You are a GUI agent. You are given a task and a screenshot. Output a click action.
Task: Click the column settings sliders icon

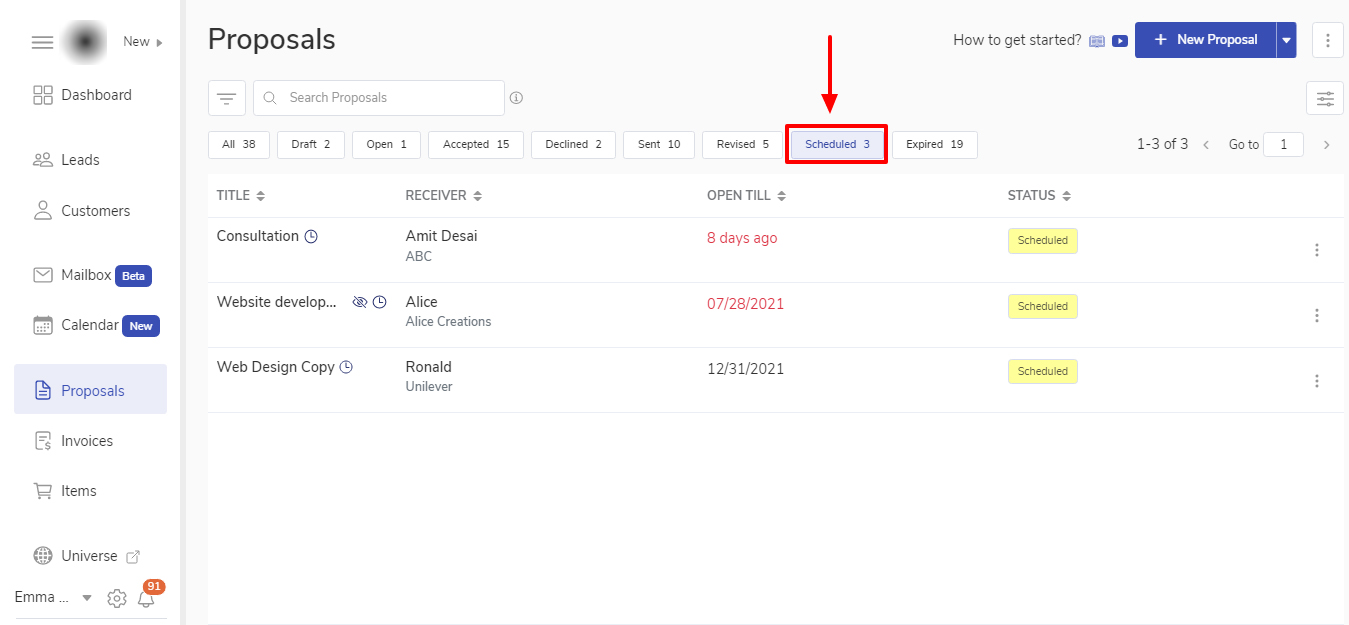coord(1325,98)
